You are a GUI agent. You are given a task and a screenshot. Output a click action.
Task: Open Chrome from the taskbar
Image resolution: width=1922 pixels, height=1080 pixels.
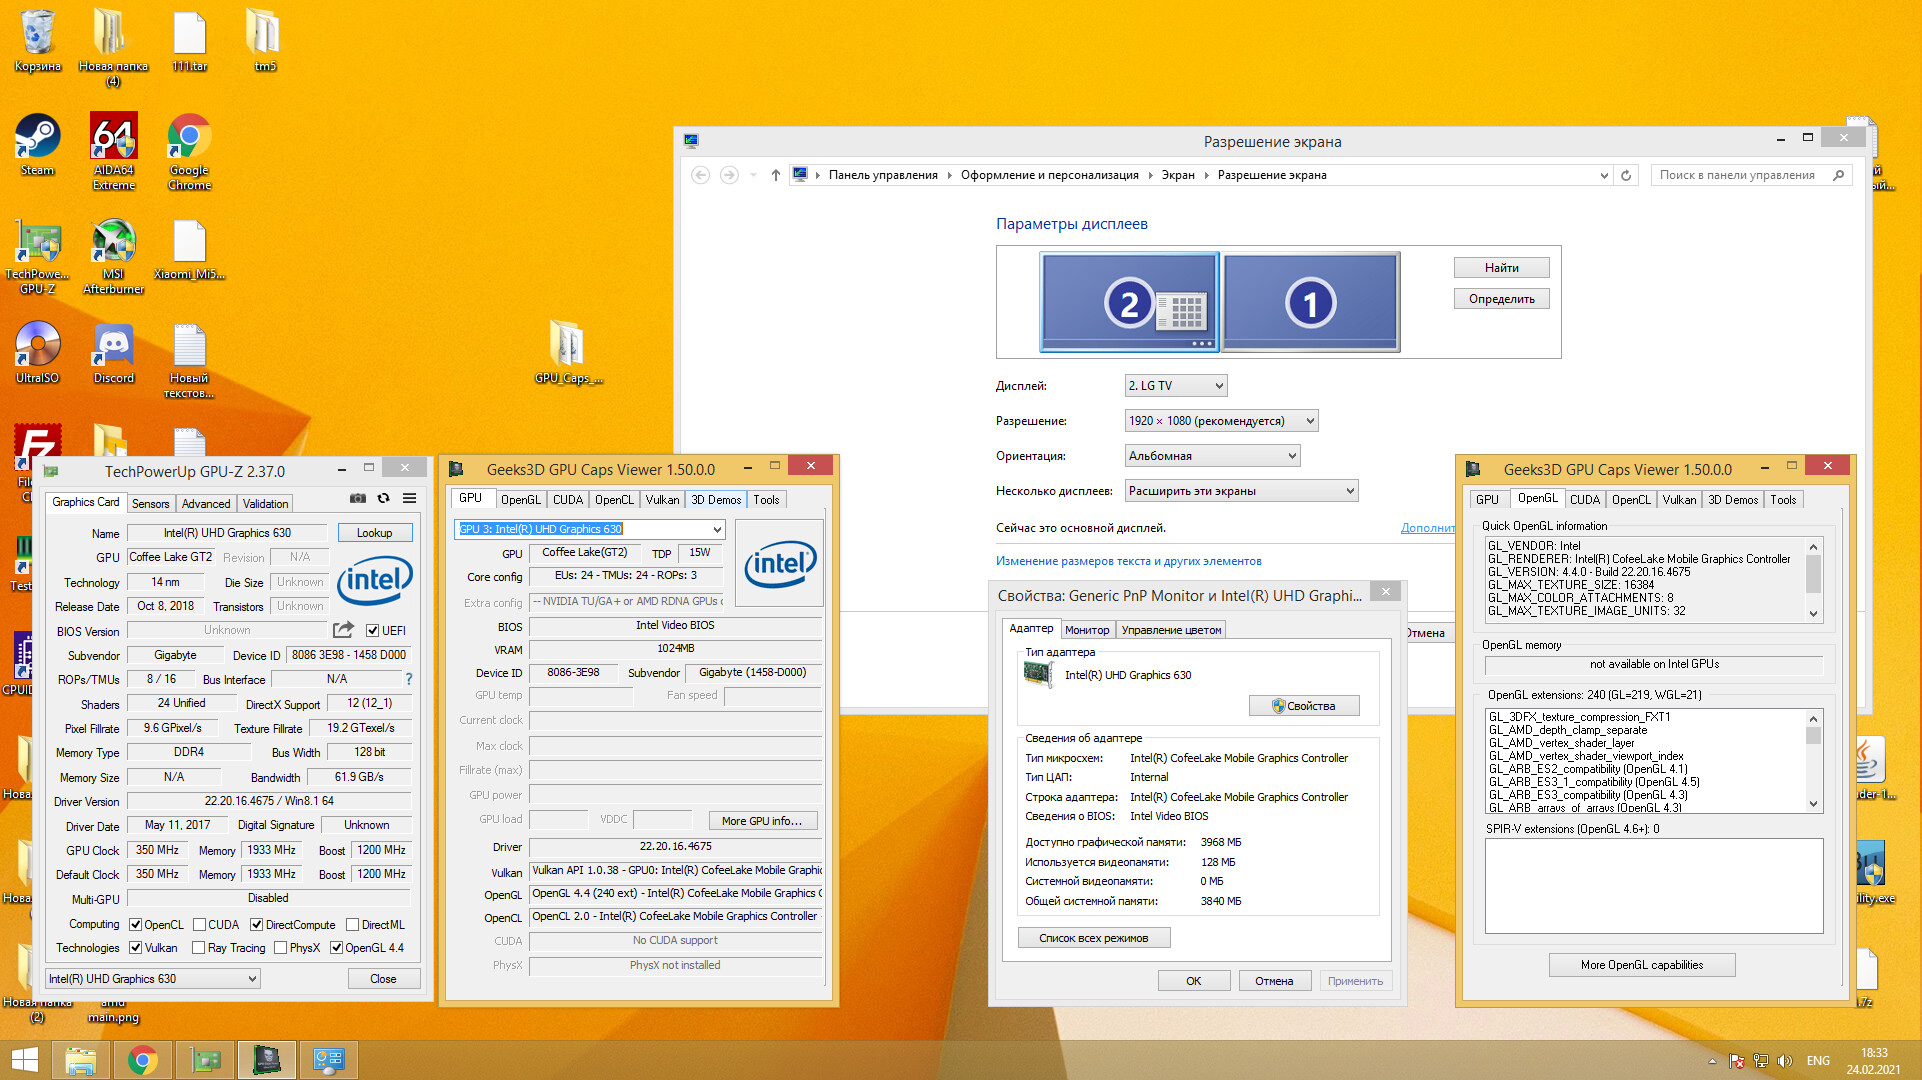(x=143, y=1060)
